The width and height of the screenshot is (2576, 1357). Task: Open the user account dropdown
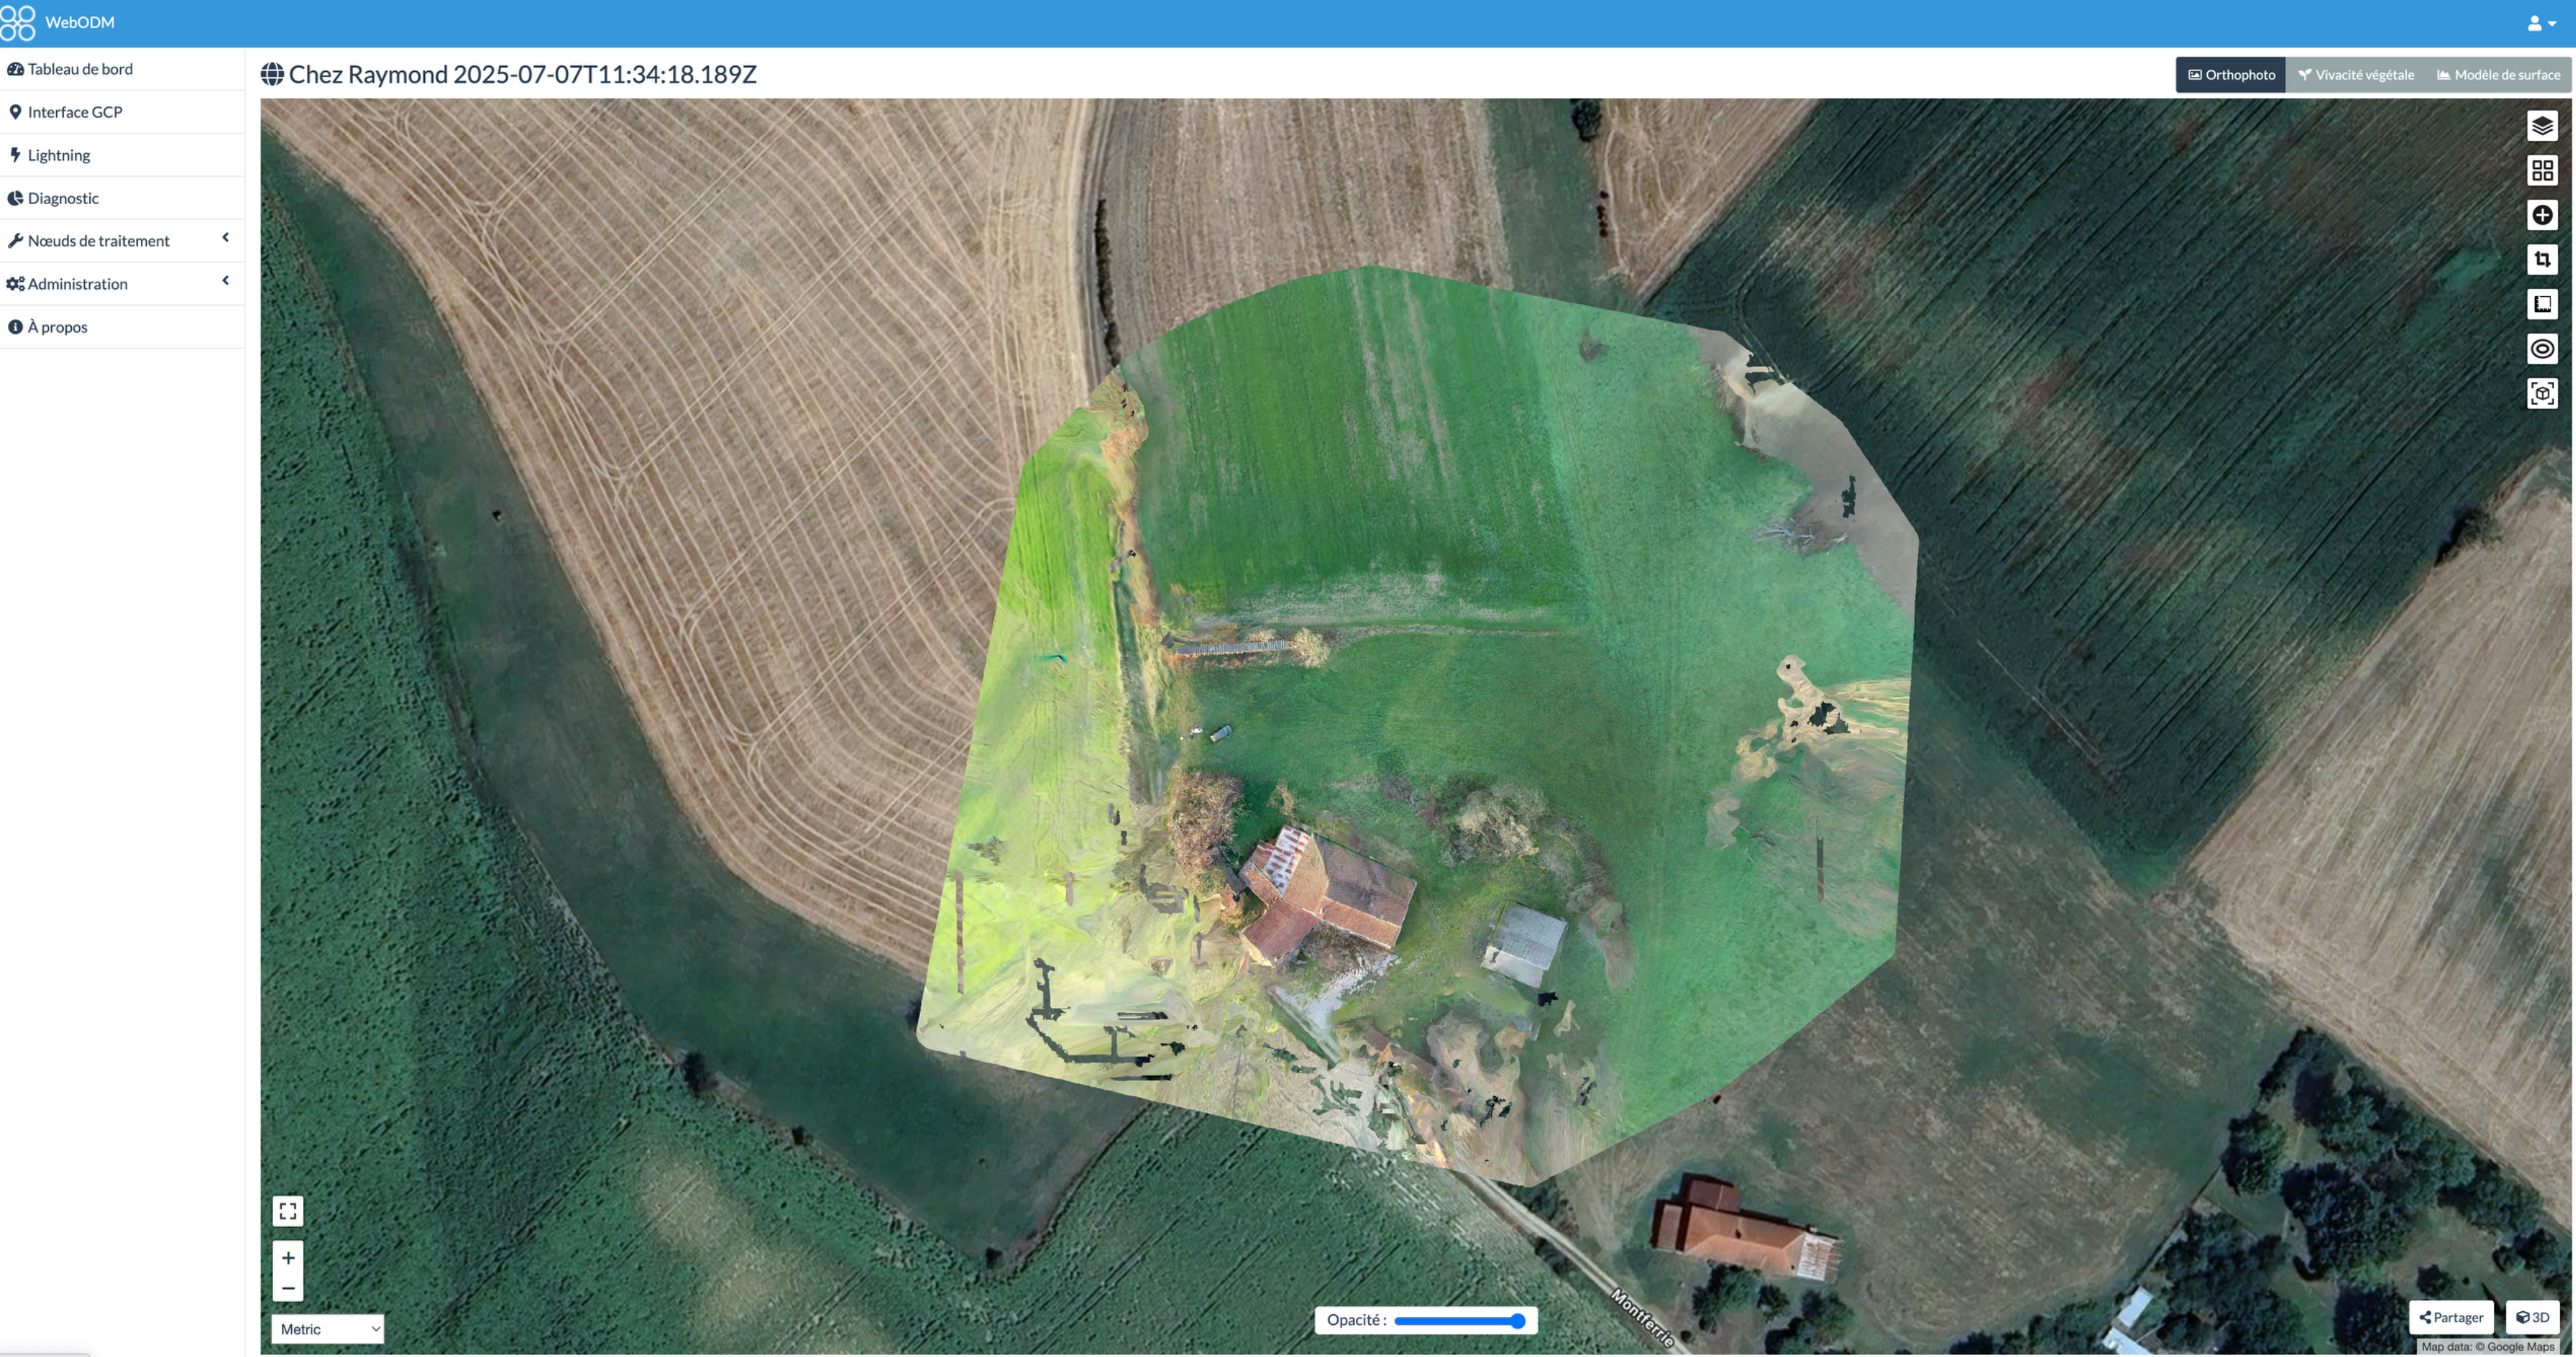point(2541,23)
